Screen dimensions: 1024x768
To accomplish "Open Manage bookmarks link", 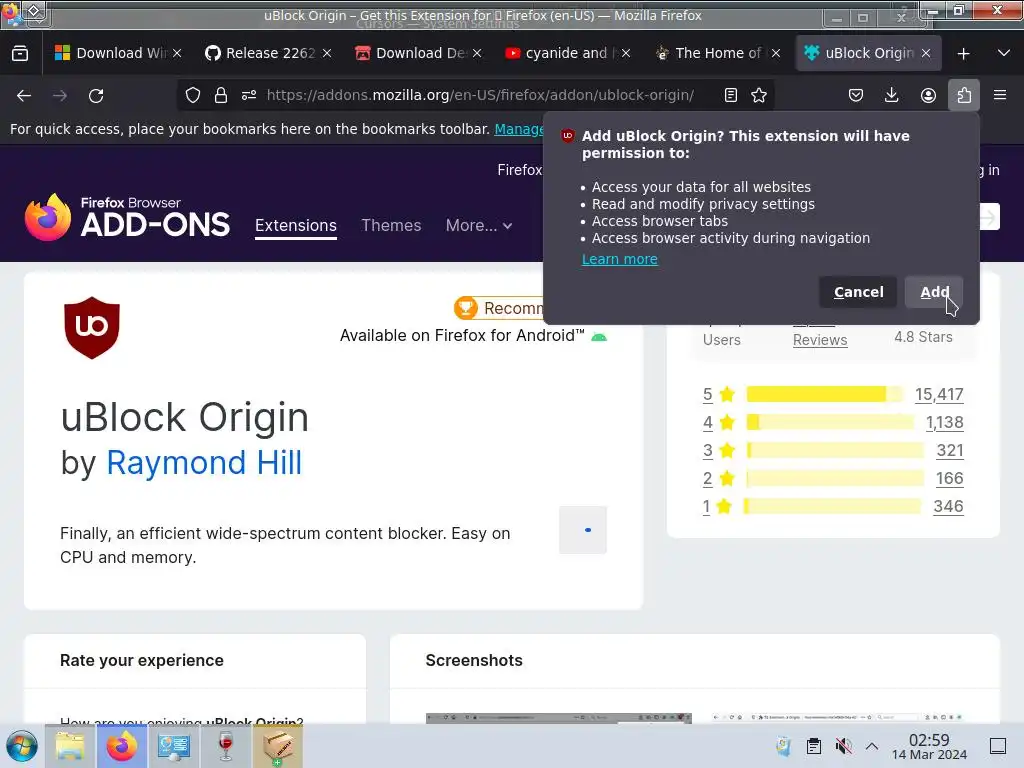I will pyautogui.click(x=519, y=129).
